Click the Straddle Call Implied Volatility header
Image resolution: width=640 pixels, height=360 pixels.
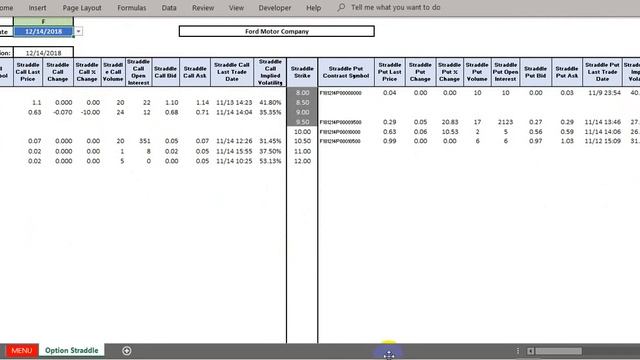pos(270,72)
